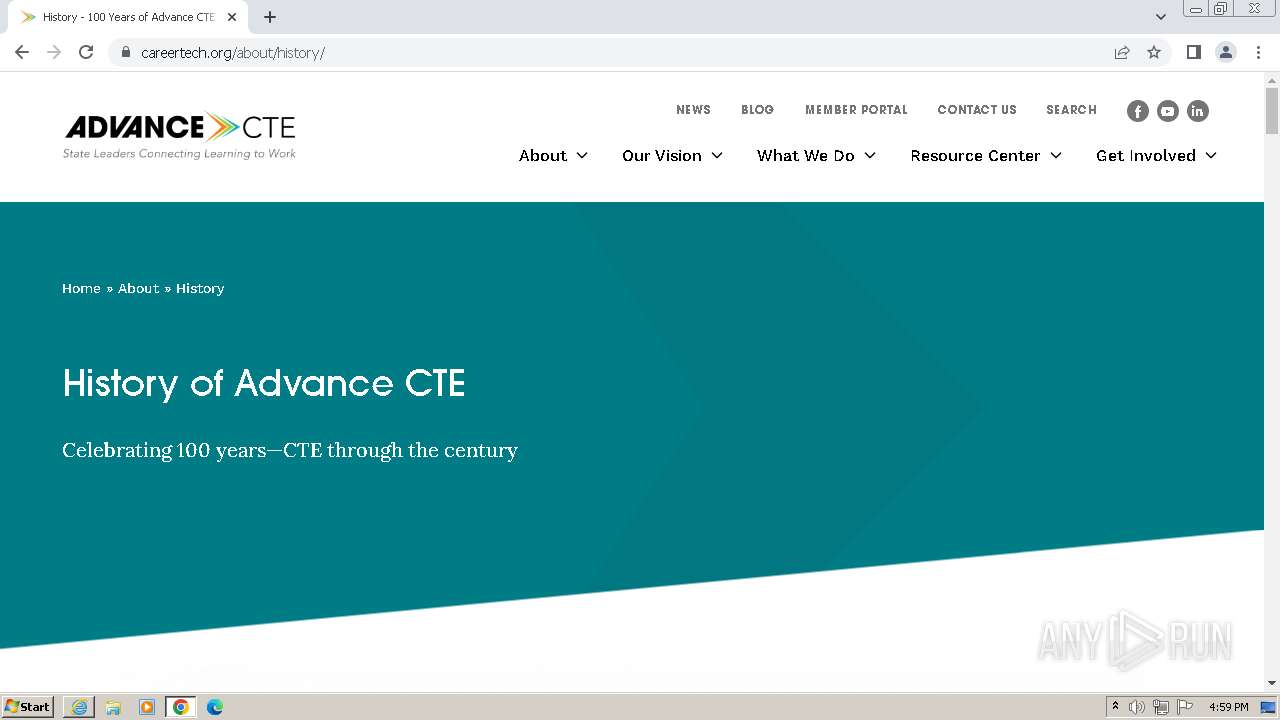The height and width of the screenshot is (720, 1280).
Task: Click the Advance CTE logo
Action: (180, 135)
